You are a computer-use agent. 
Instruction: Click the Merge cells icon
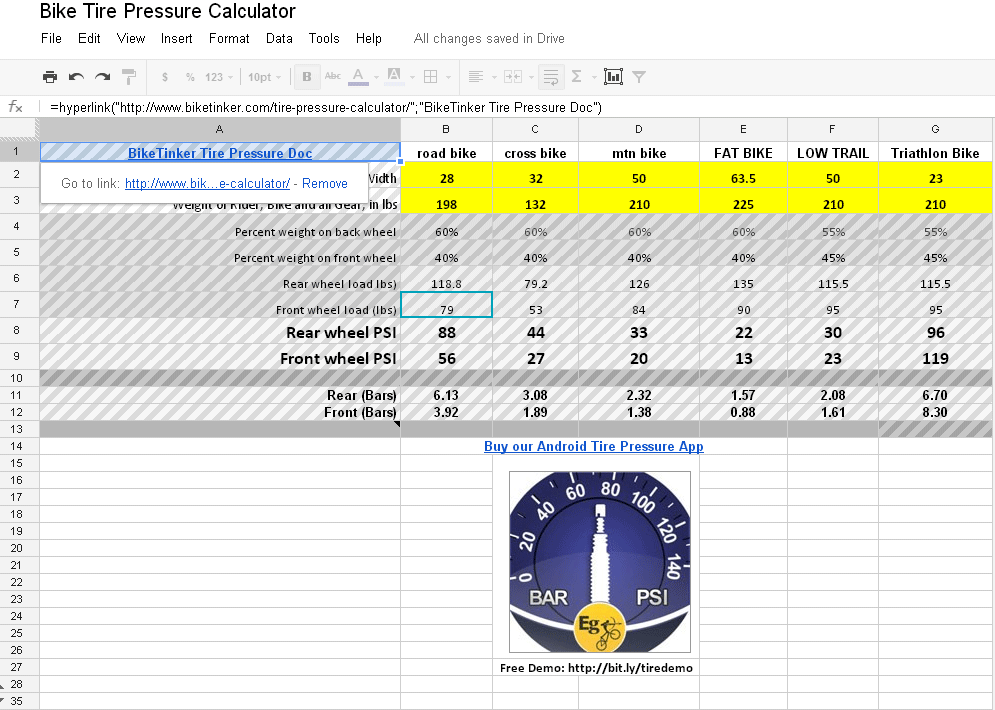pyautogui.click(x=511, y=77)
